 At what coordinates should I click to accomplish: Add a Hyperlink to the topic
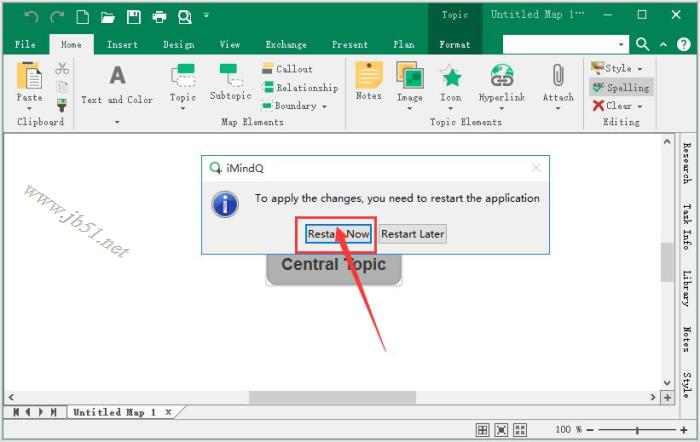click(x=502, y=83)
